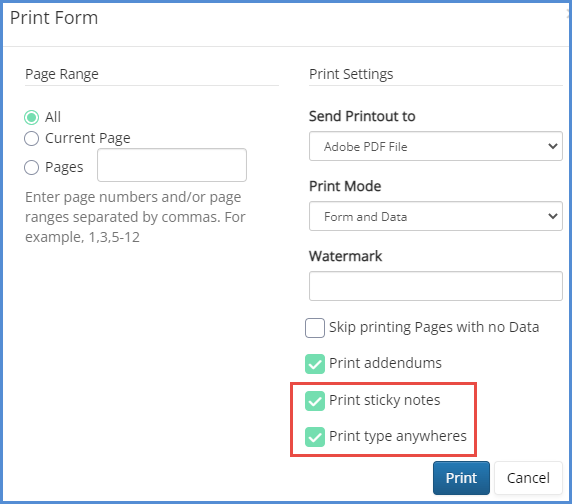Click the Current Page label text
Viewport: 572px width, 504px height.
tap(88, 138)
